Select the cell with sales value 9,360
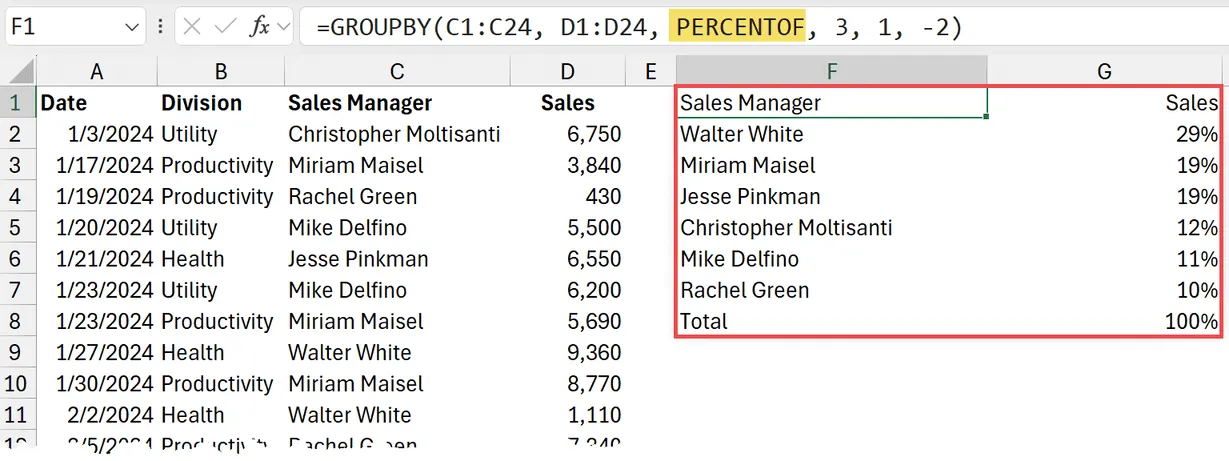 point(568,353)
